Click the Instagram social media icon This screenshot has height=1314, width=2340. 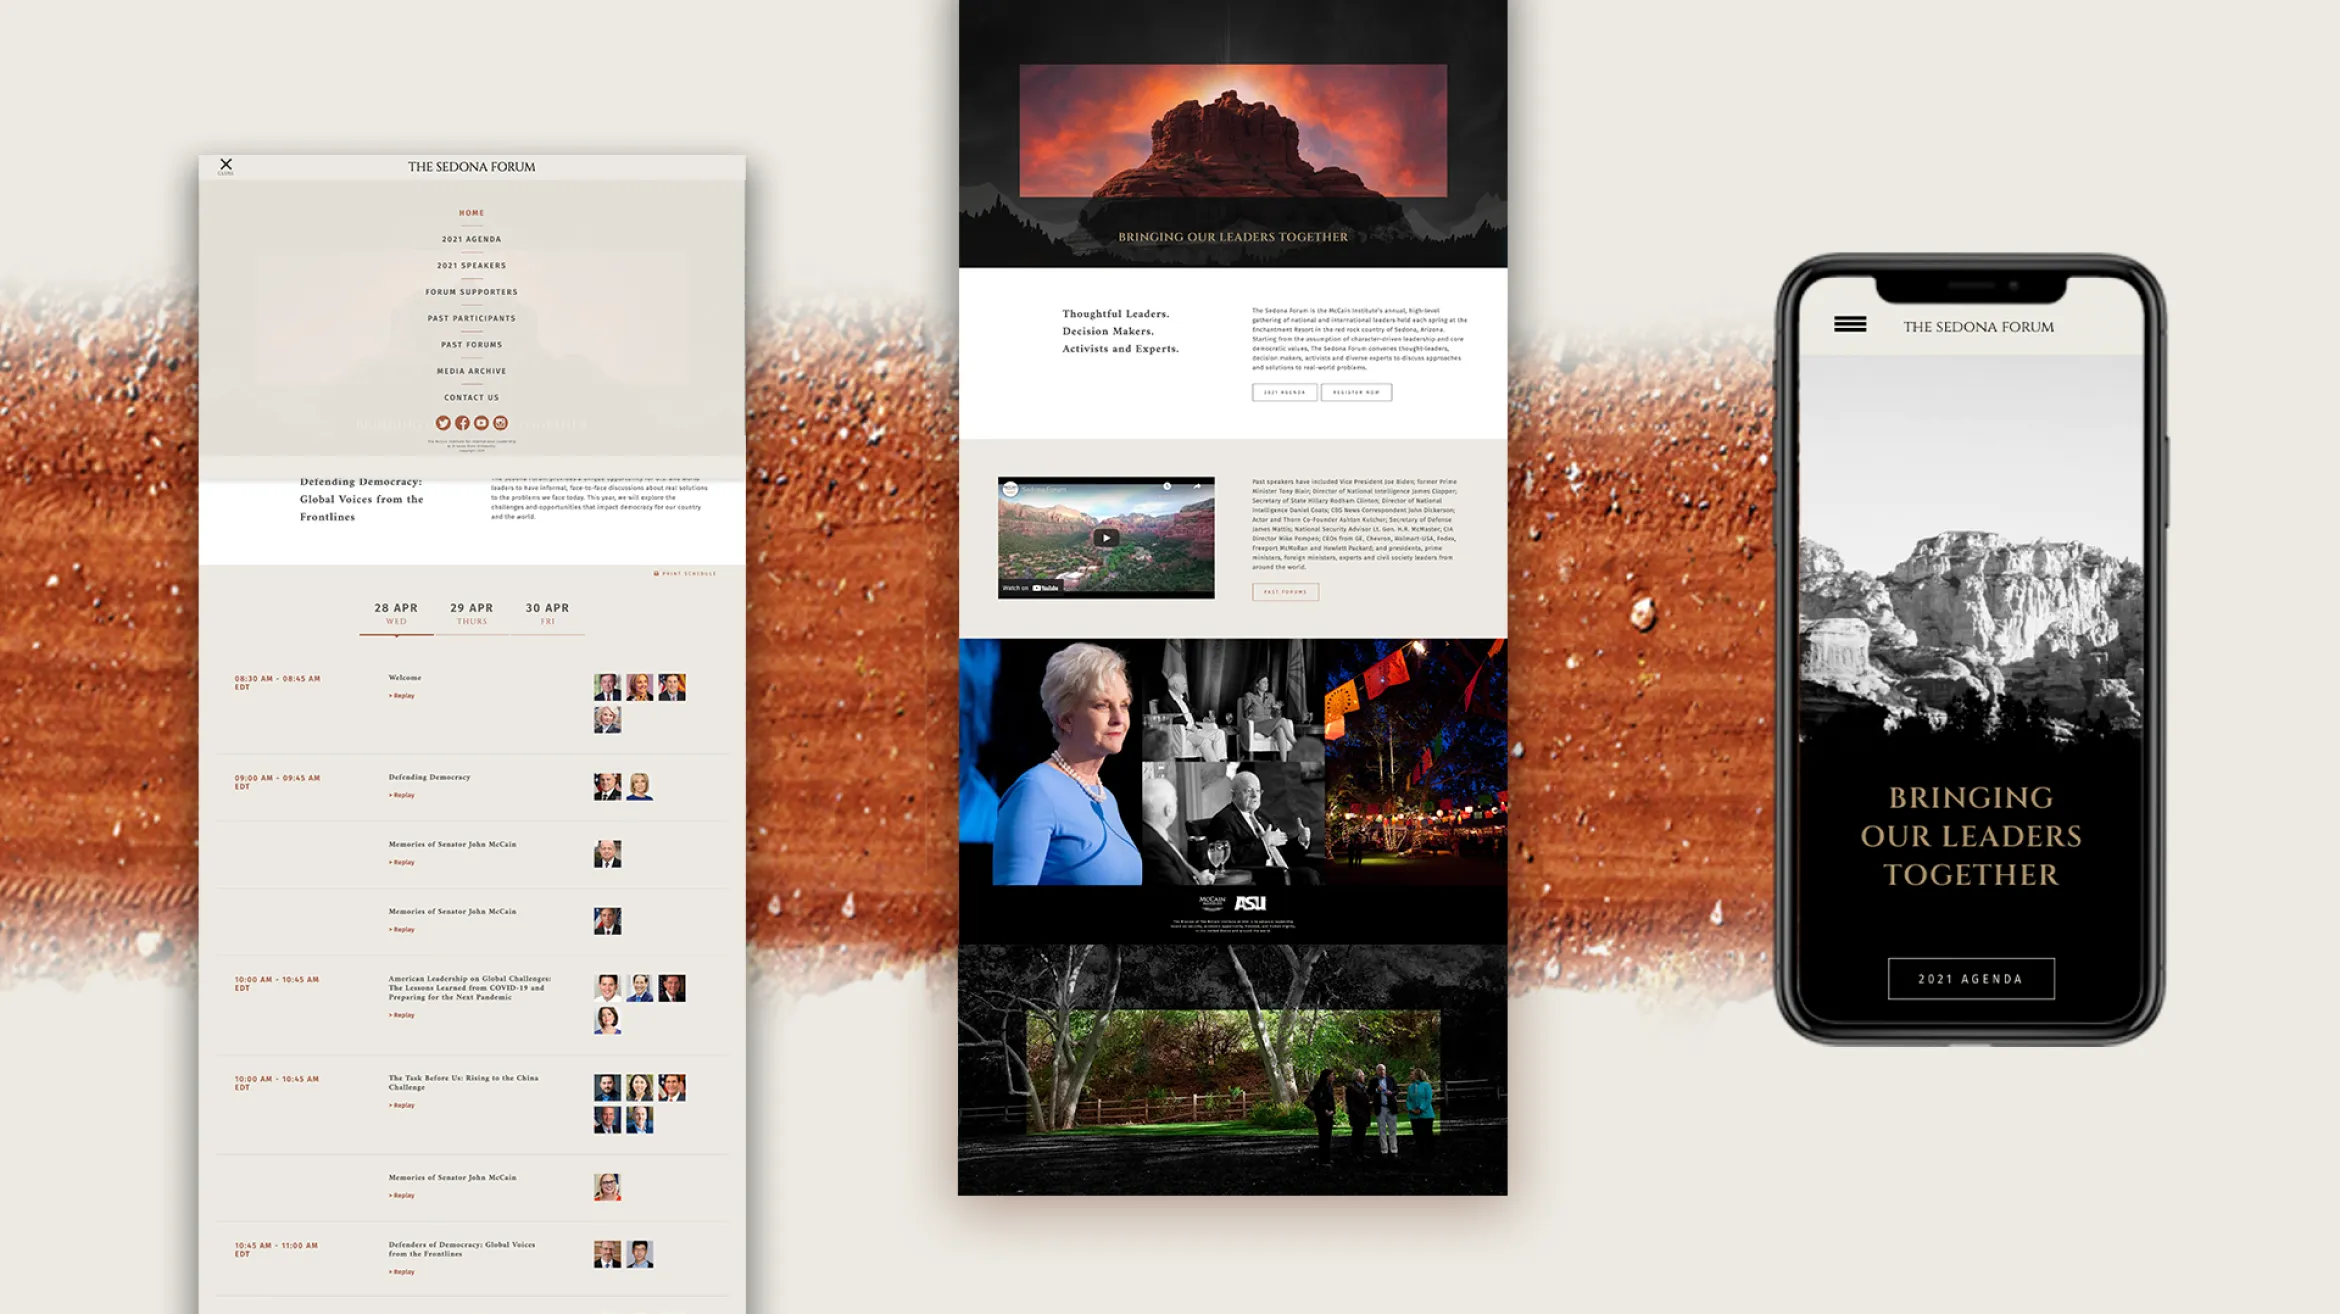click(498, 422)
